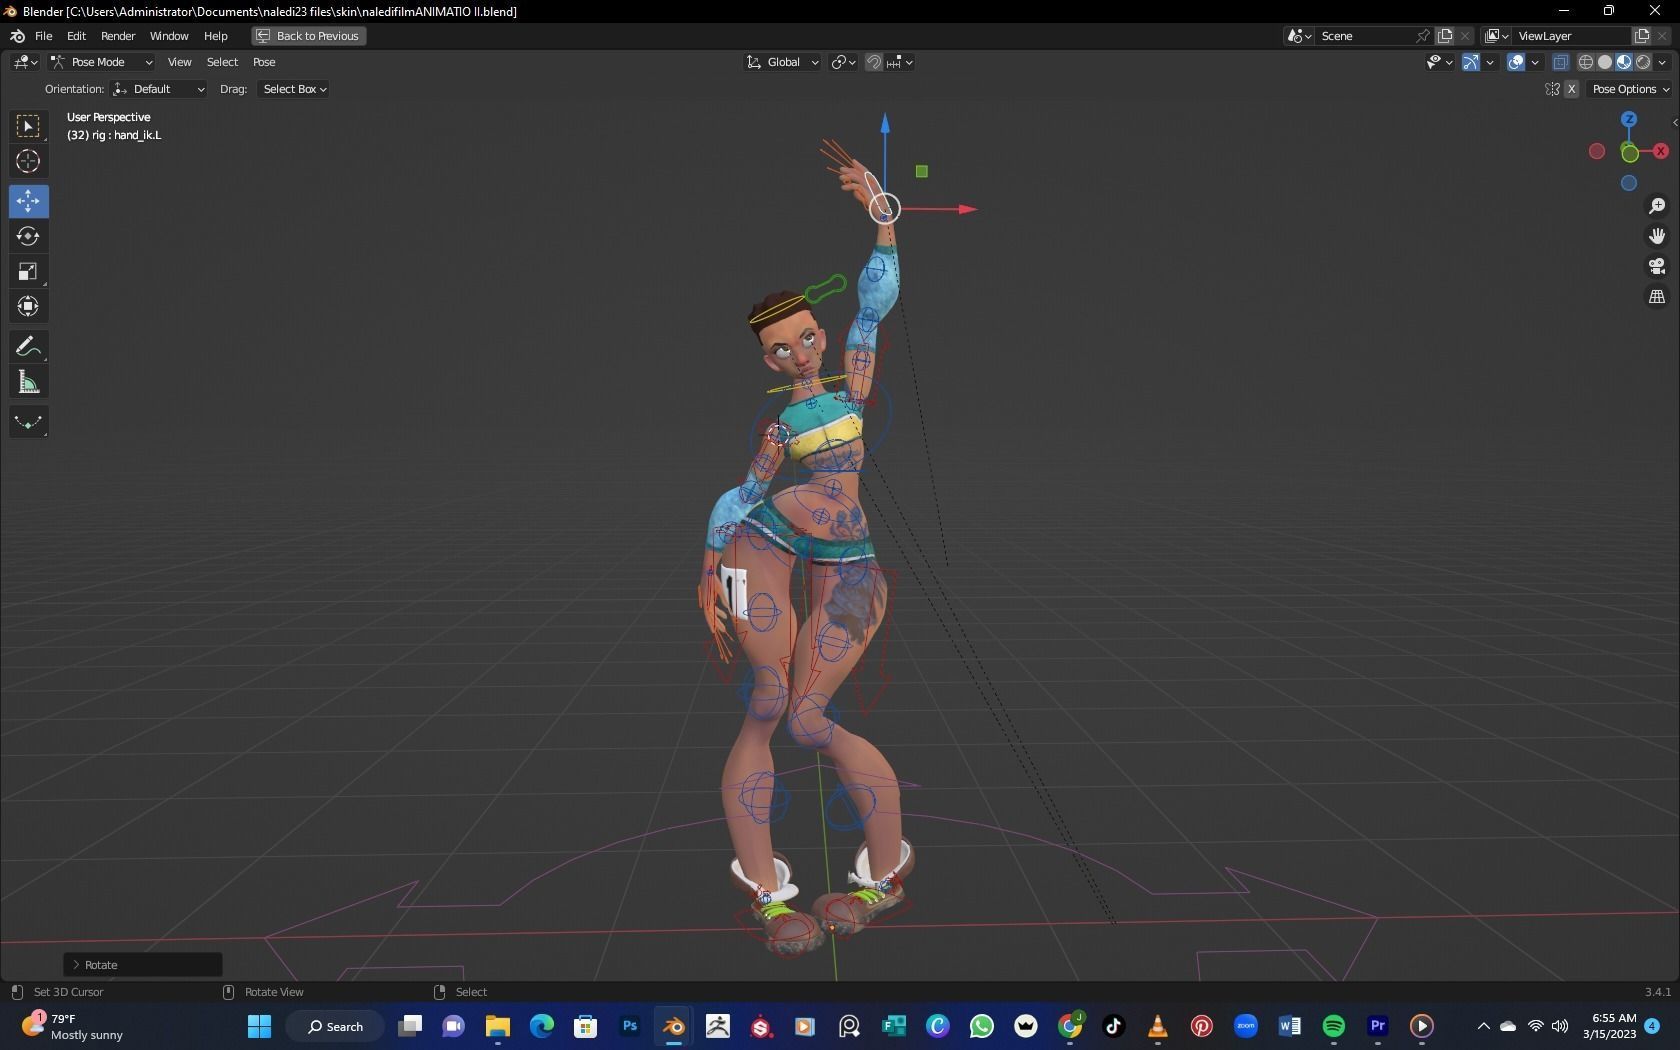
Task: Select the Rotate tool
Action: coord(28,236)
